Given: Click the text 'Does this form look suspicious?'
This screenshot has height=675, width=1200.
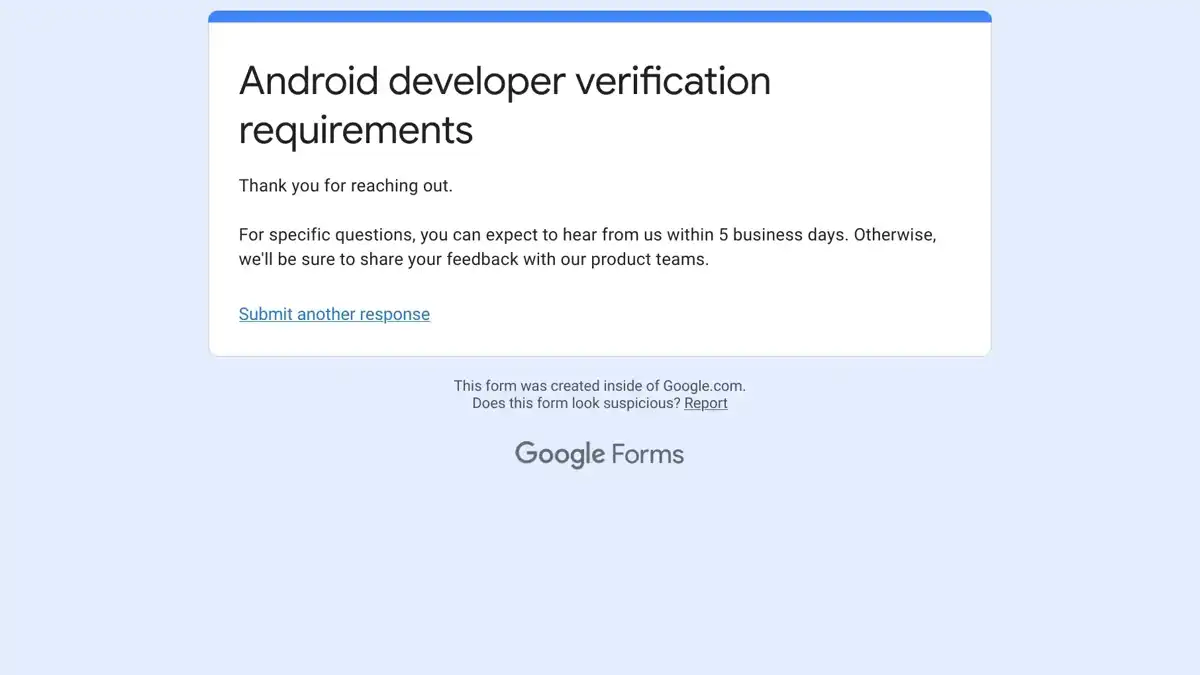Looking at the screenshot, I should [x=576, y=404].
